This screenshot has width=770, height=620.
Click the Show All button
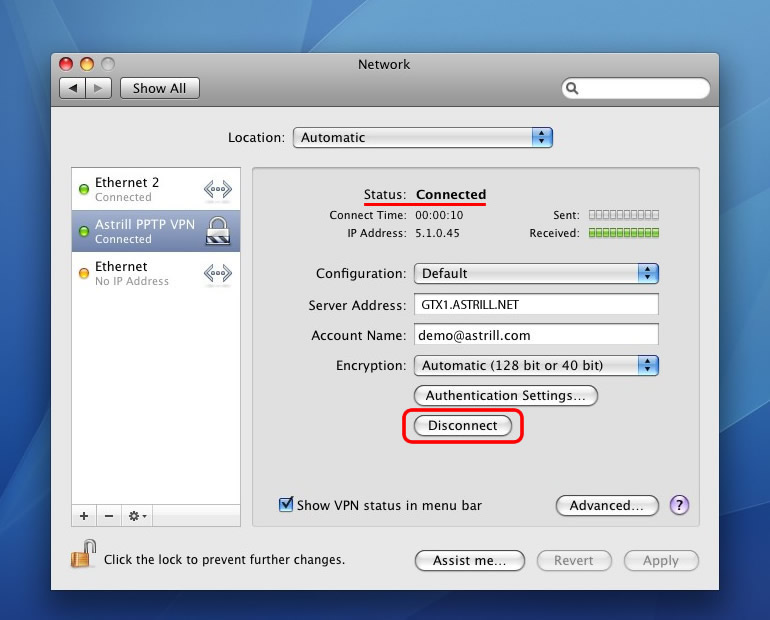(160, 88)
